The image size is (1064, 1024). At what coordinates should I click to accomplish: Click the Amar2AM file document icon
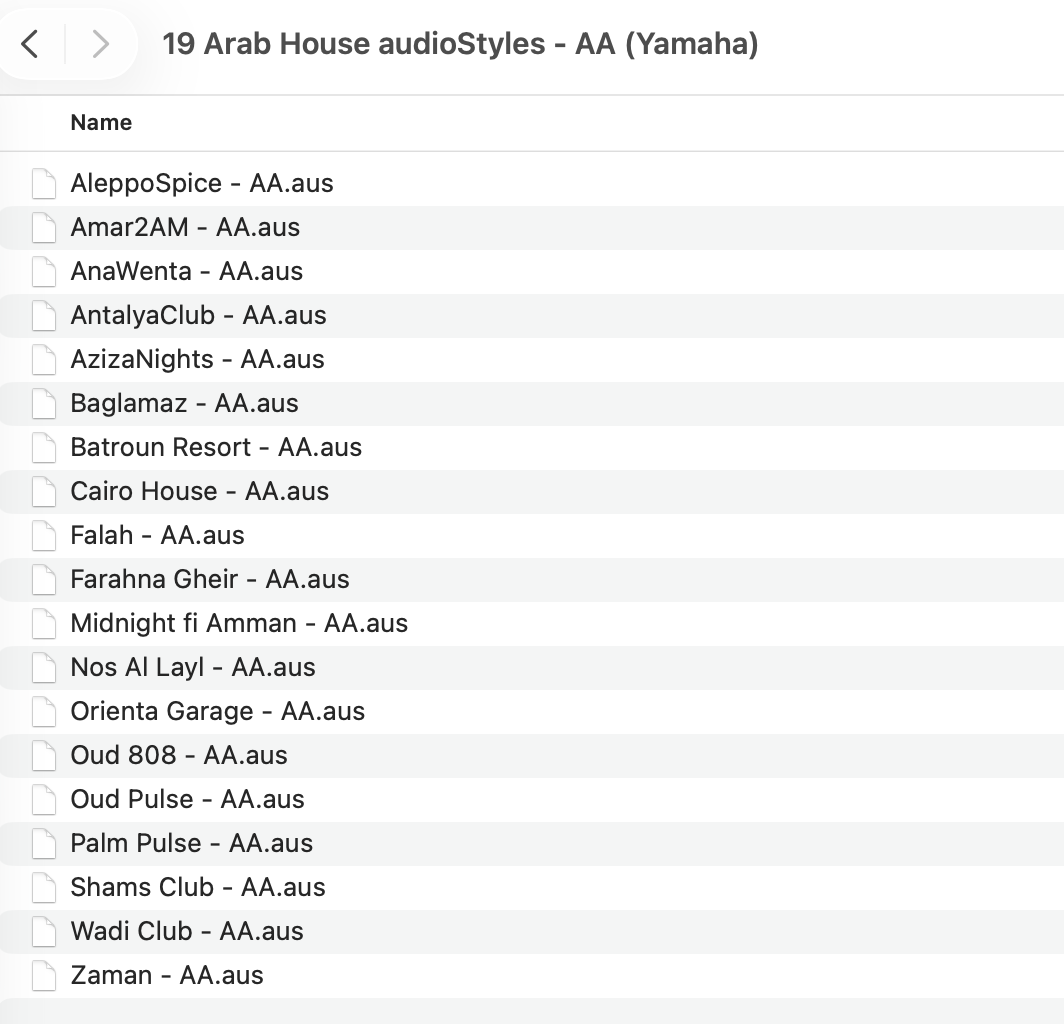pos(43,228)
